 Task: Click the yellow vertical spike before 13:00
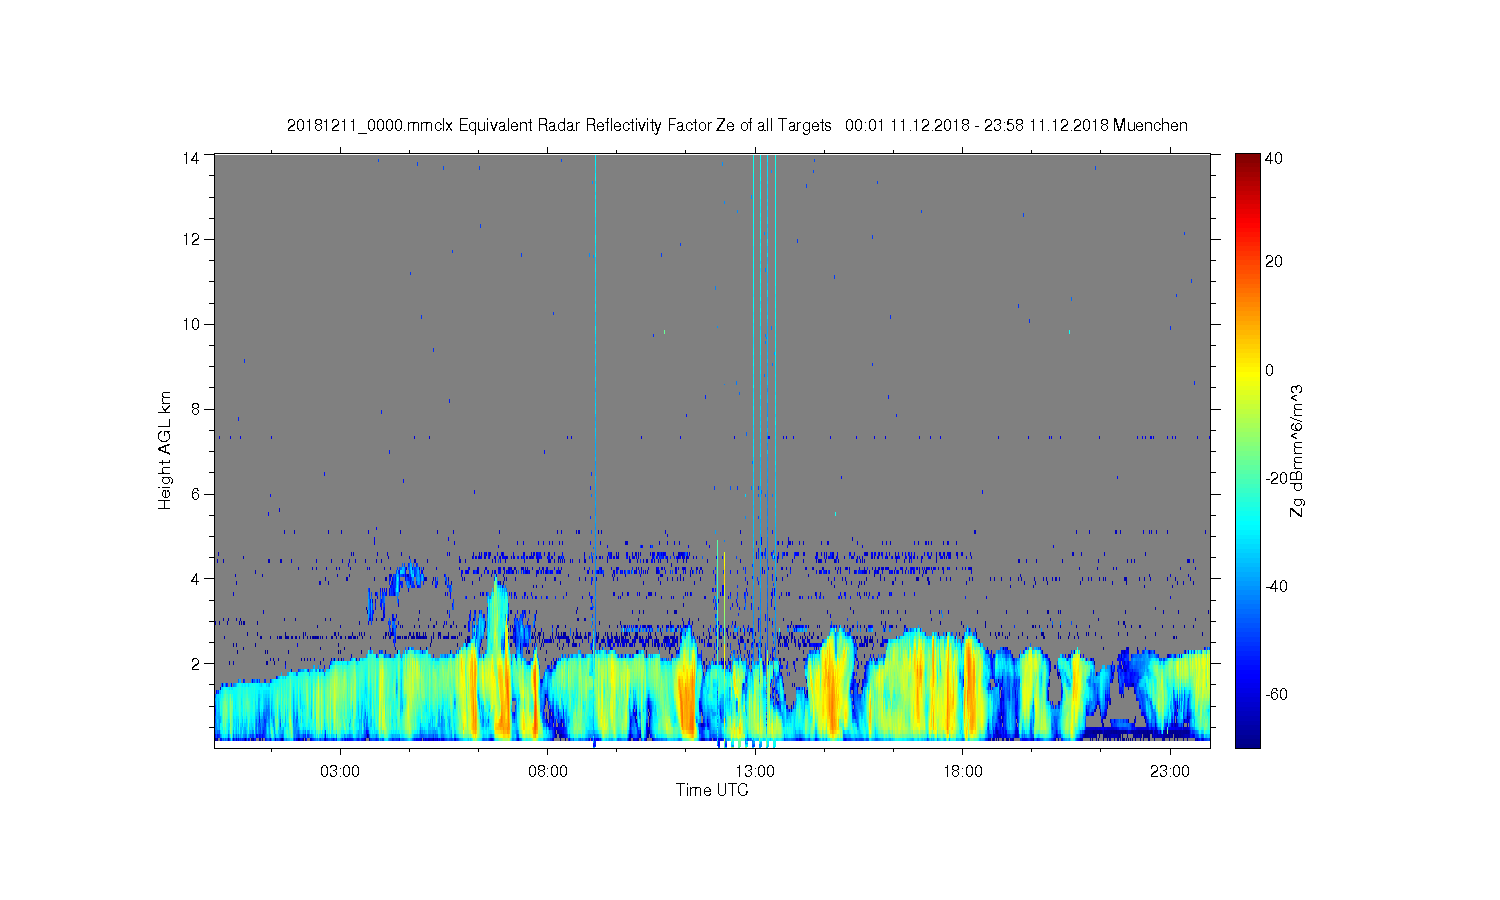coord(724,610)
